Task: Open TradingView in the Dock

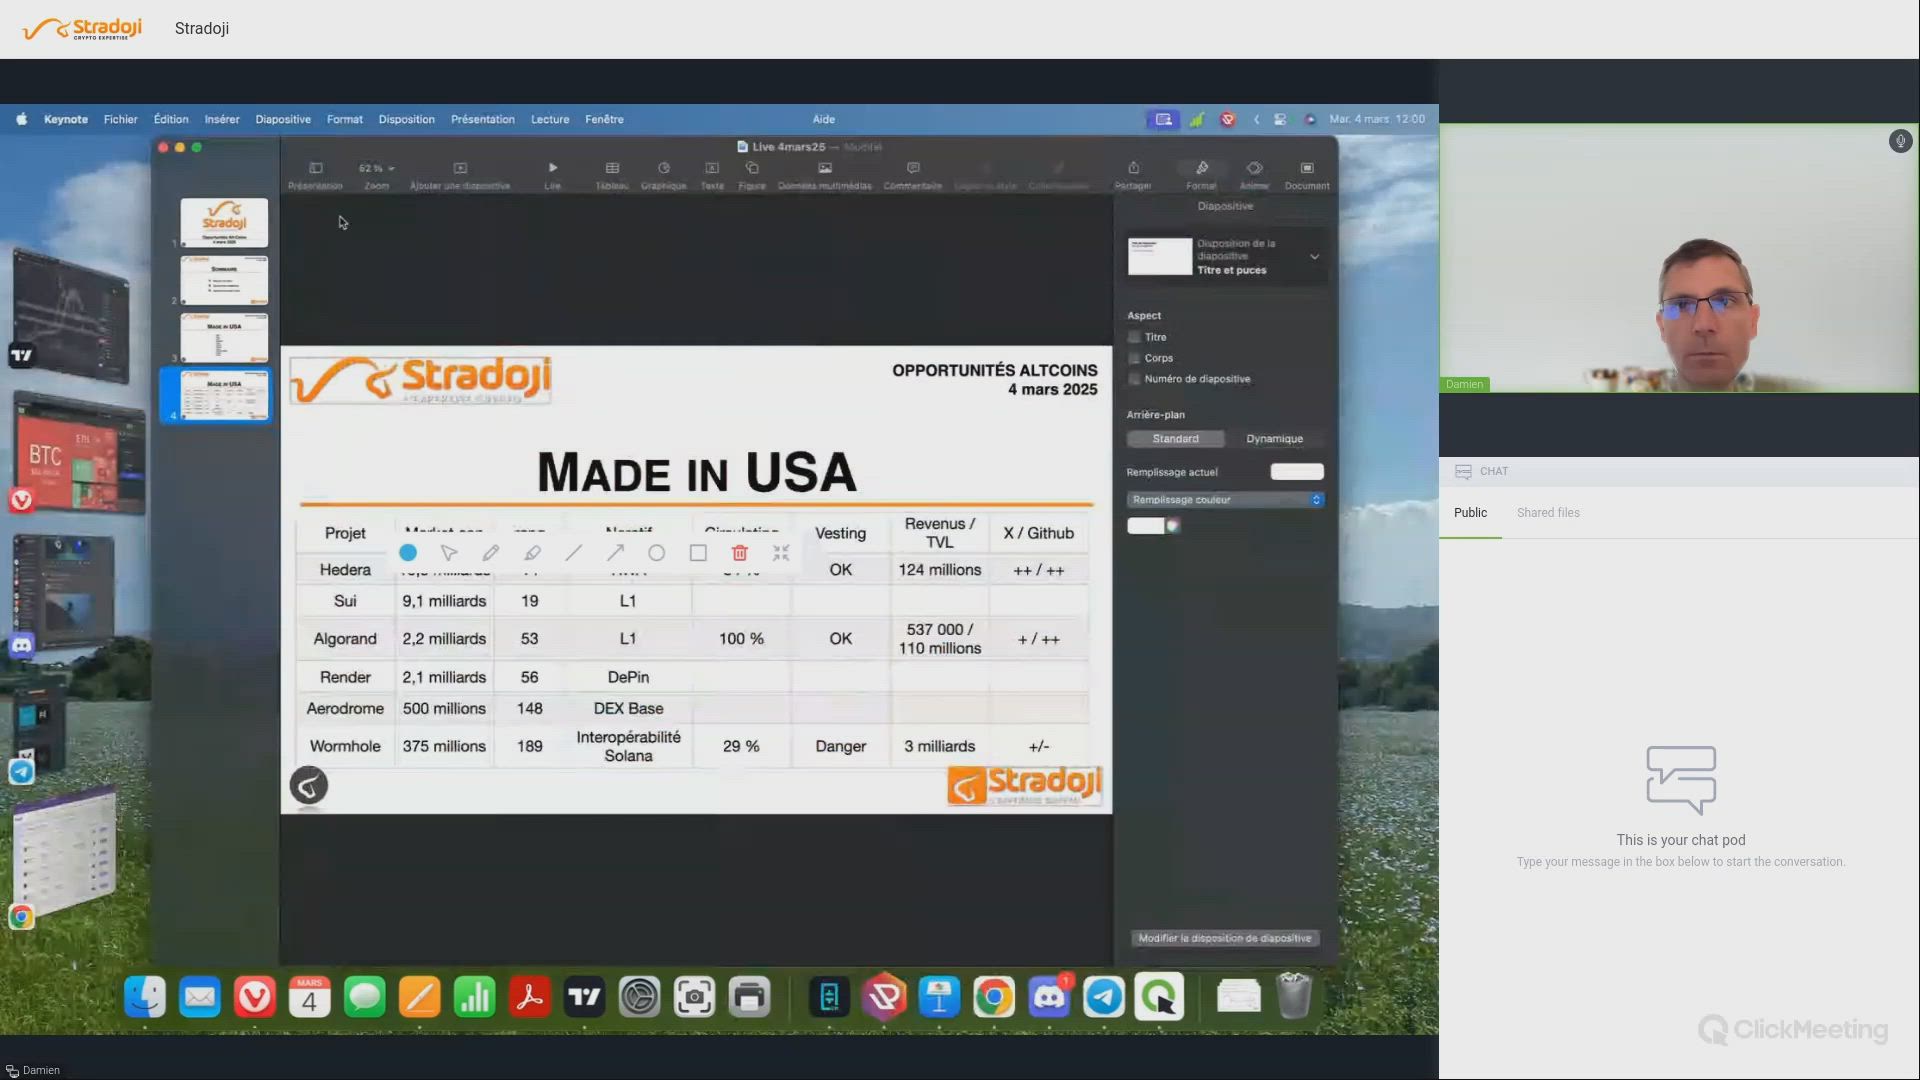Action: coord(584,997)
